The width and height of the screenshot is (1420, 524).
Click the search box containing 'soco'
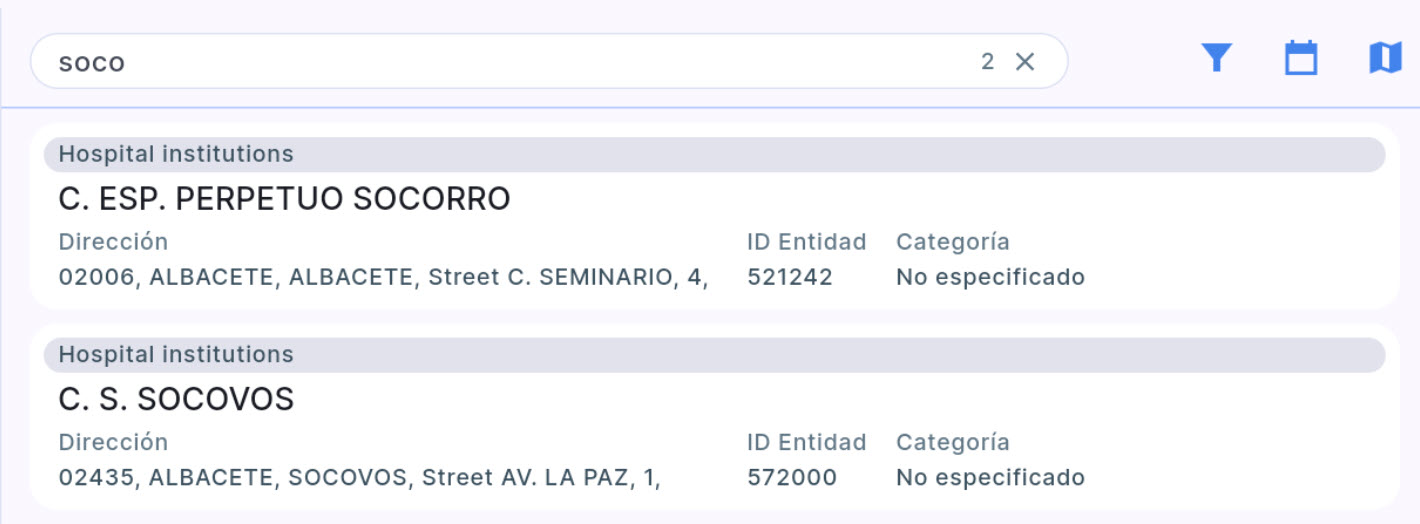tap(500, 62)
